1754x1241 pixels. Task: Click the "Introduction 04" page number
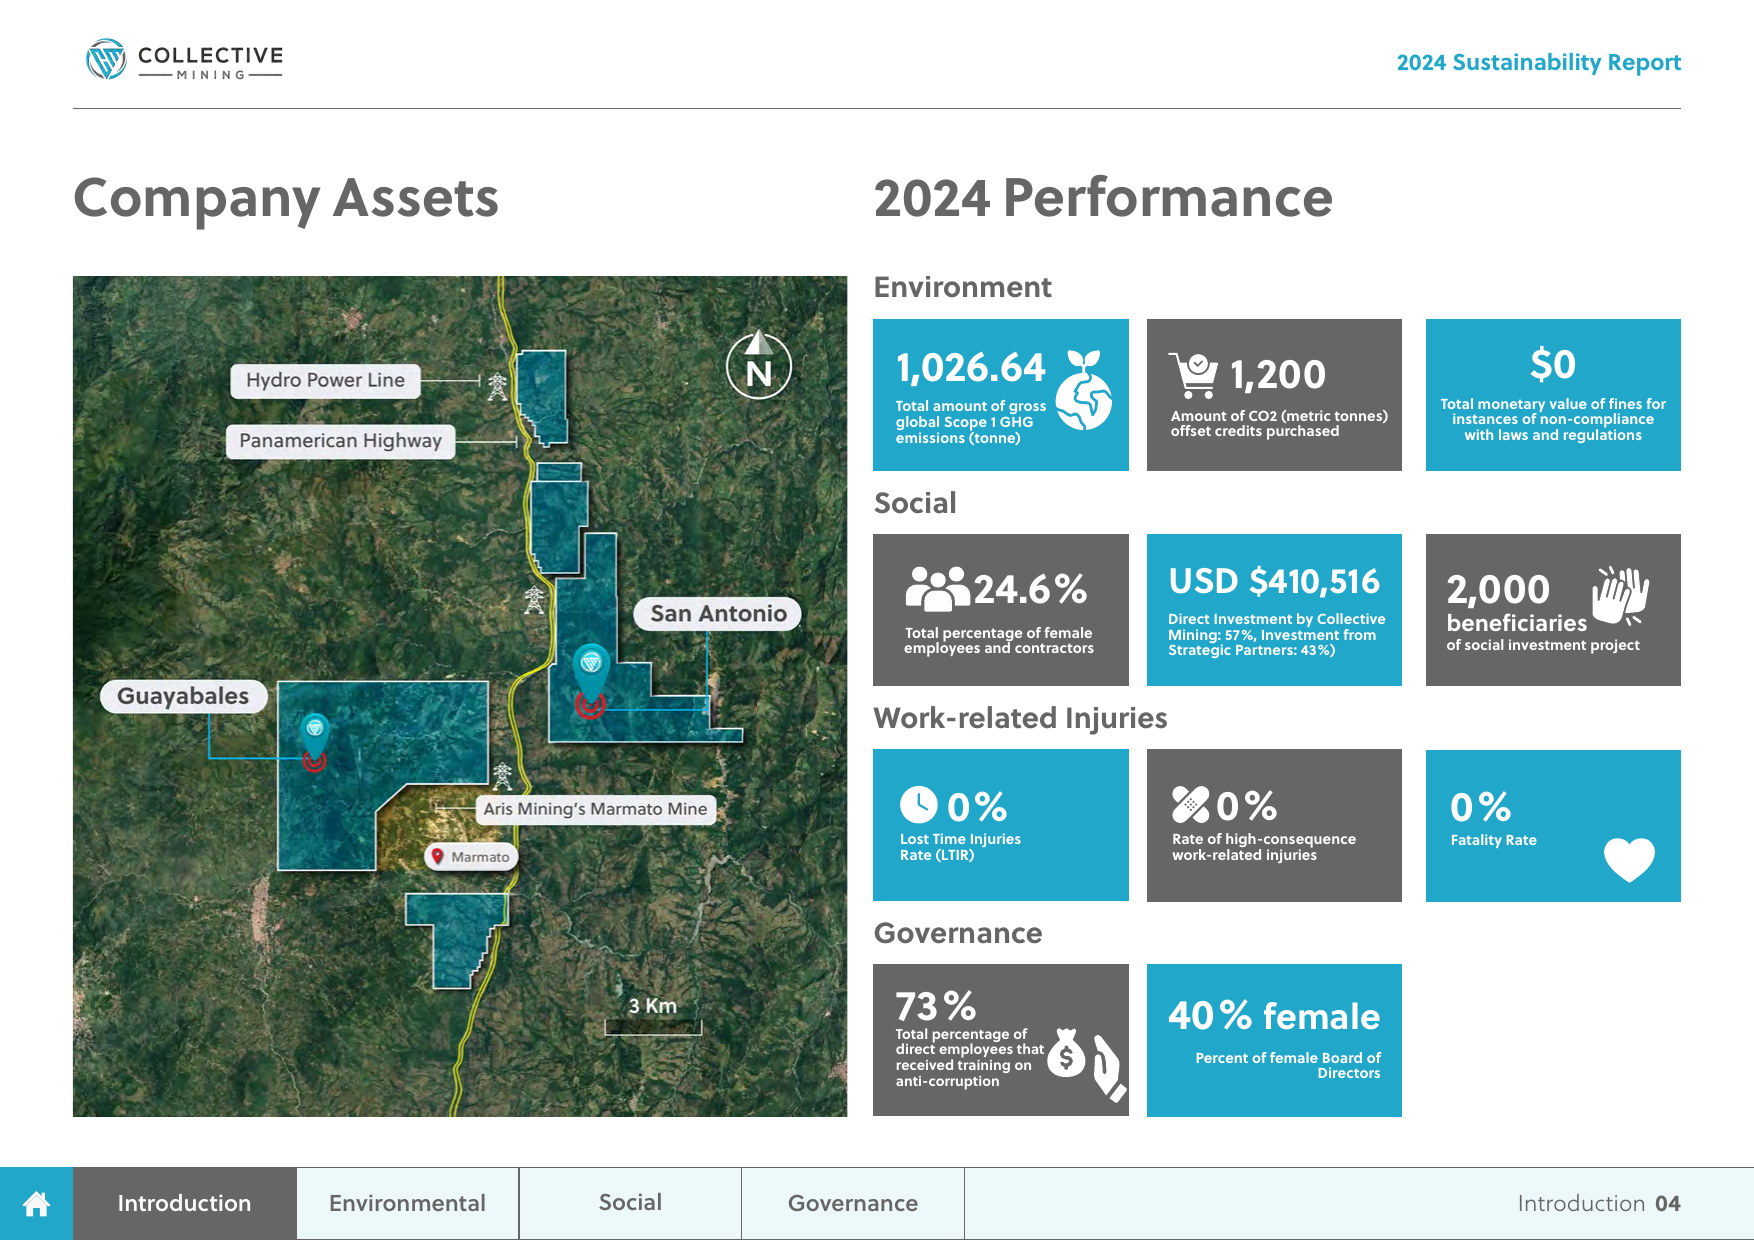[1598, 1204]
